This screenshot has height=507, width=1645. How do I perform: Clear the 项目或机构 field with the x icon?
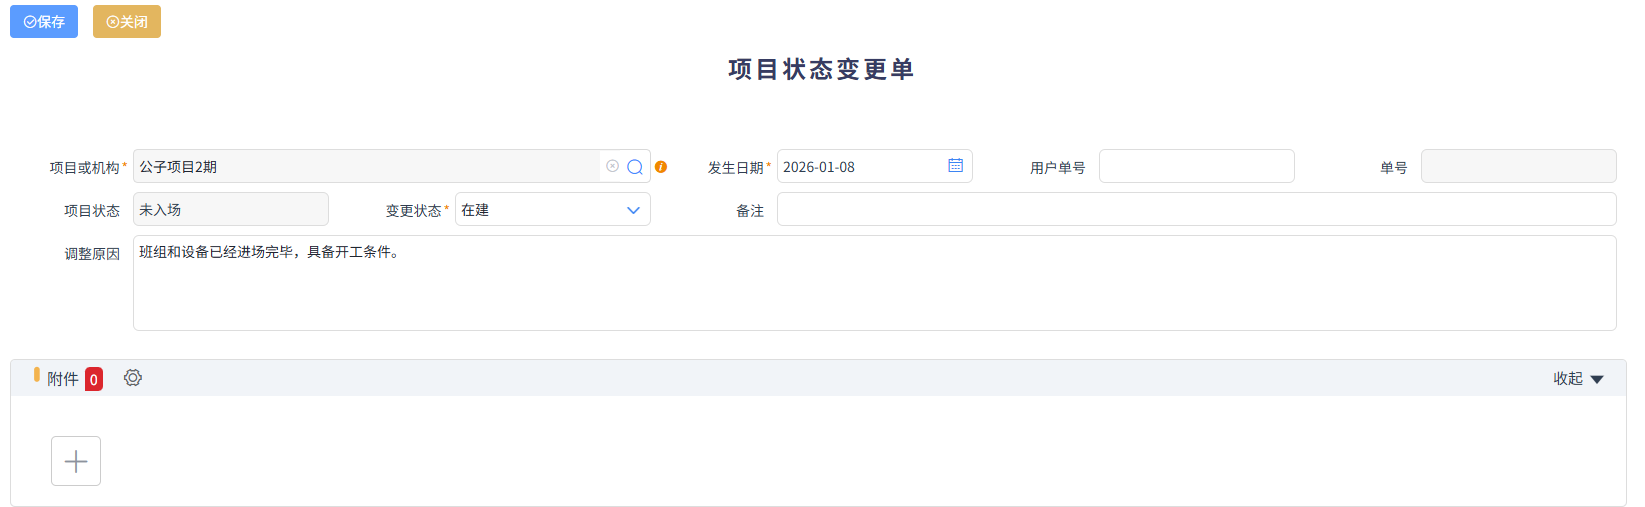(612, 166)
